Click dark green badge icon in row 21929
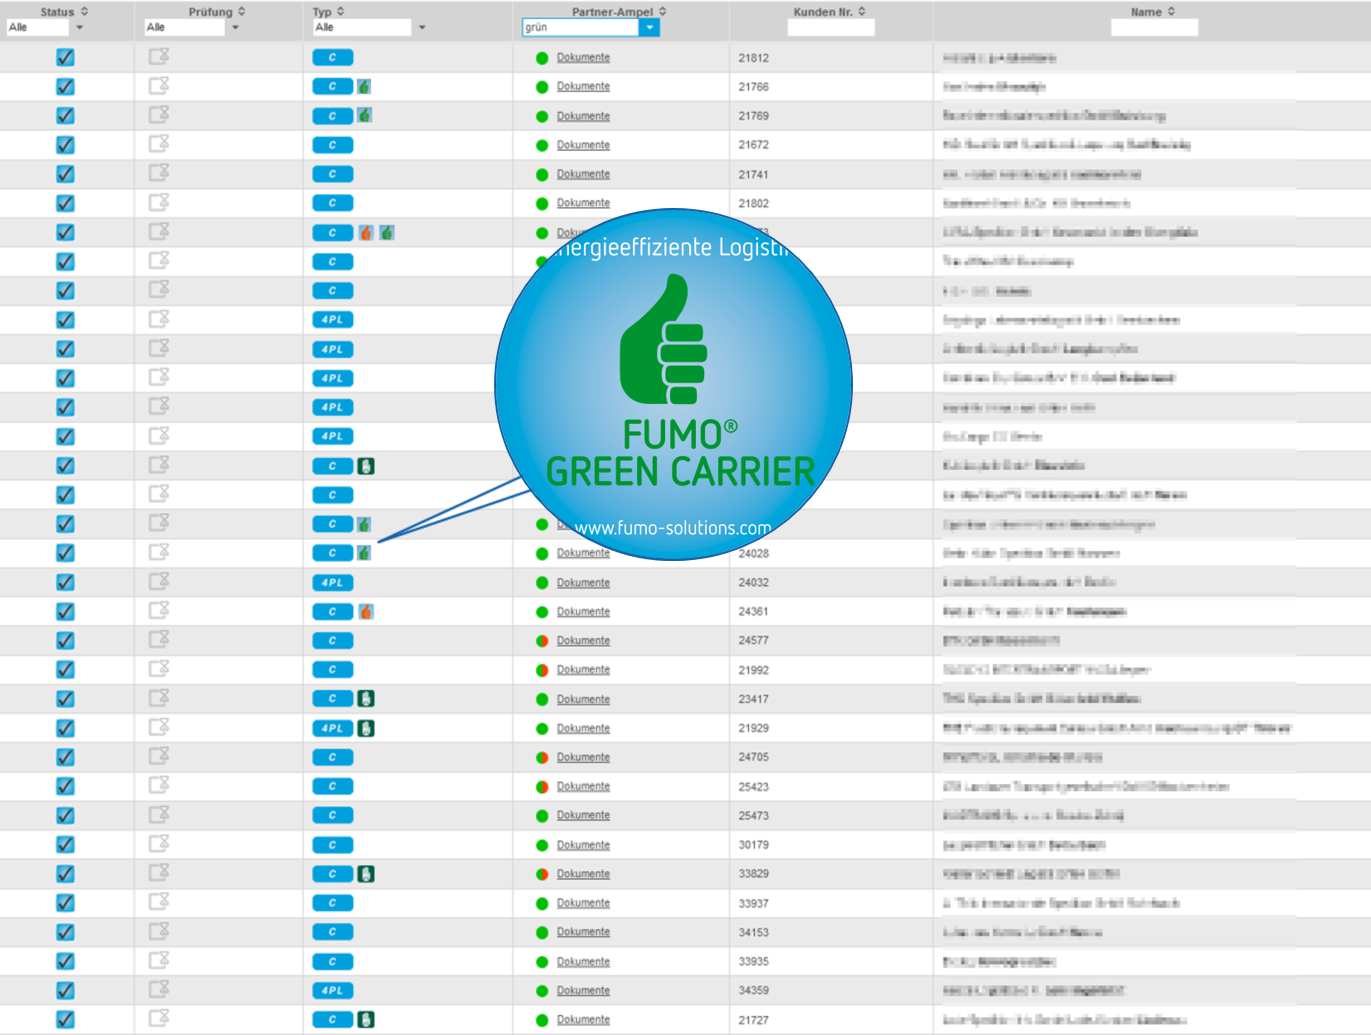The width and height of the screenshot is (1371, 1035). pyautogui.click(x=366, y=728)
